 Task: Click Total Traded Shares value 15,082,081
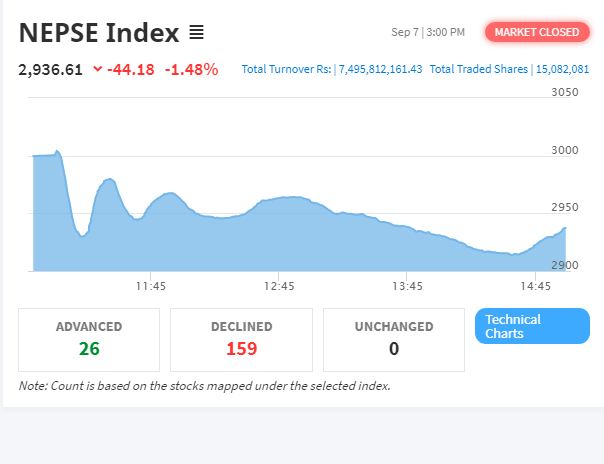pyautogui.click(x=562, y=69)
